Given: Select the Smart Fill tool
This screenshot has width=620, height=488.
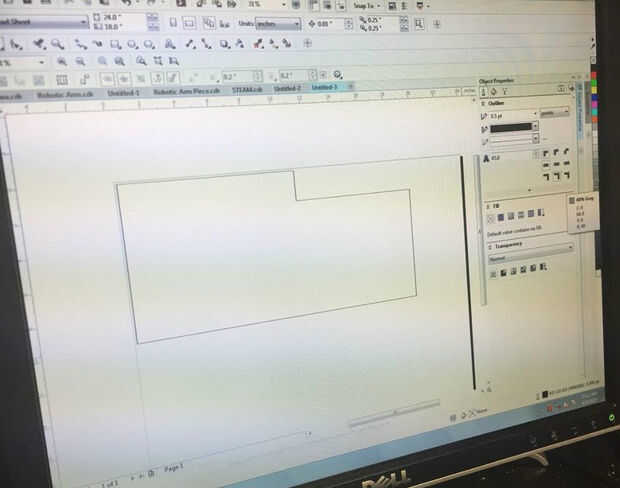Looking at the screenshot, I should [287, 44].
